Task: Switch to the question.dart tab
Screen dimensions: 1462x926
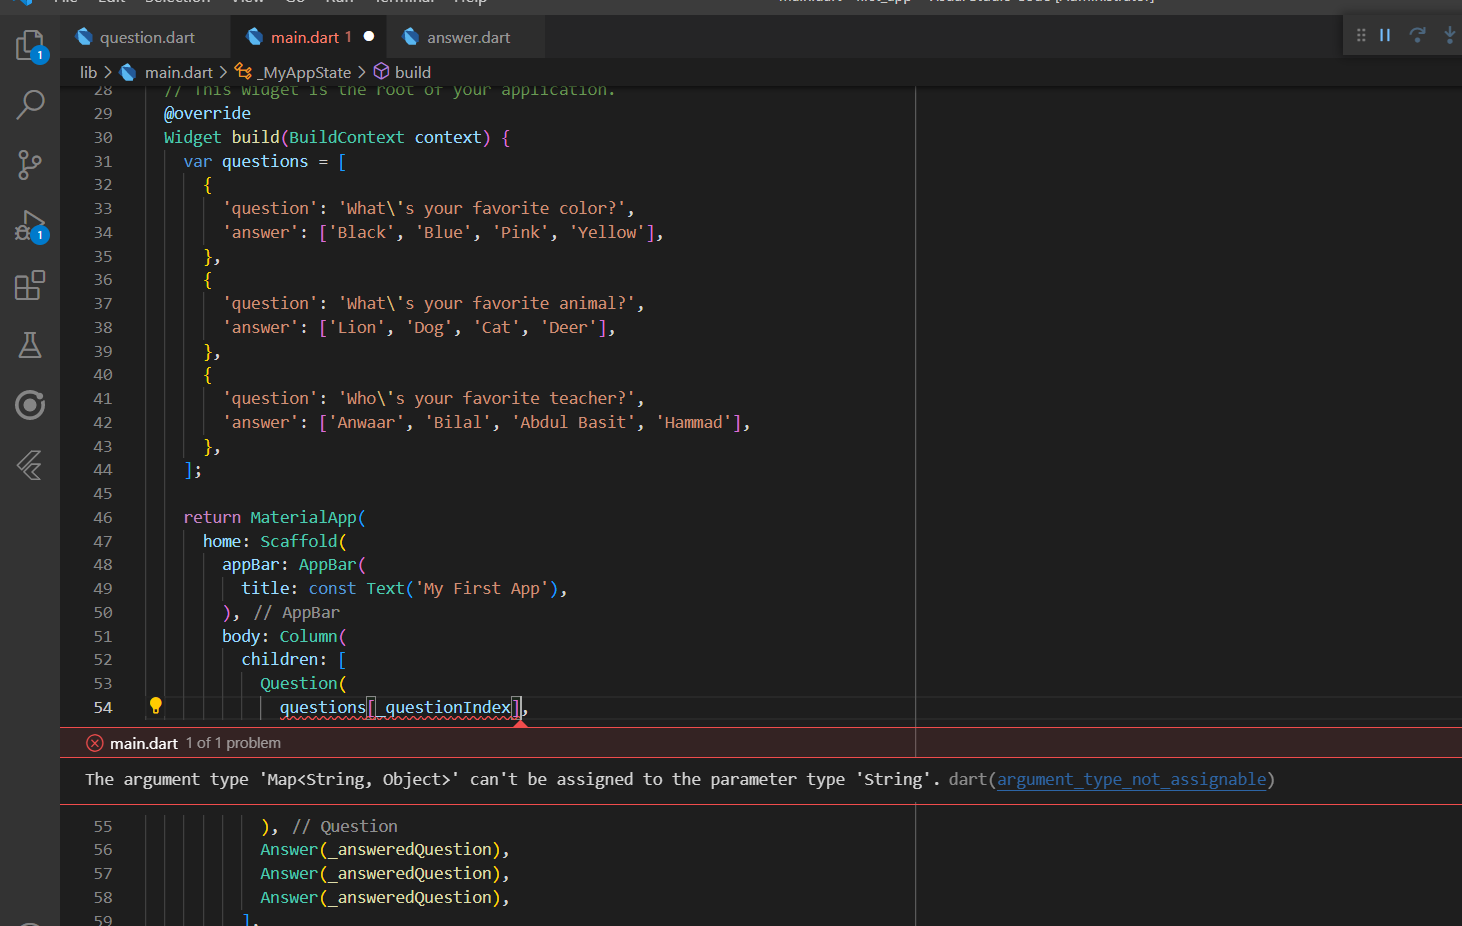Action: [146, 37]
